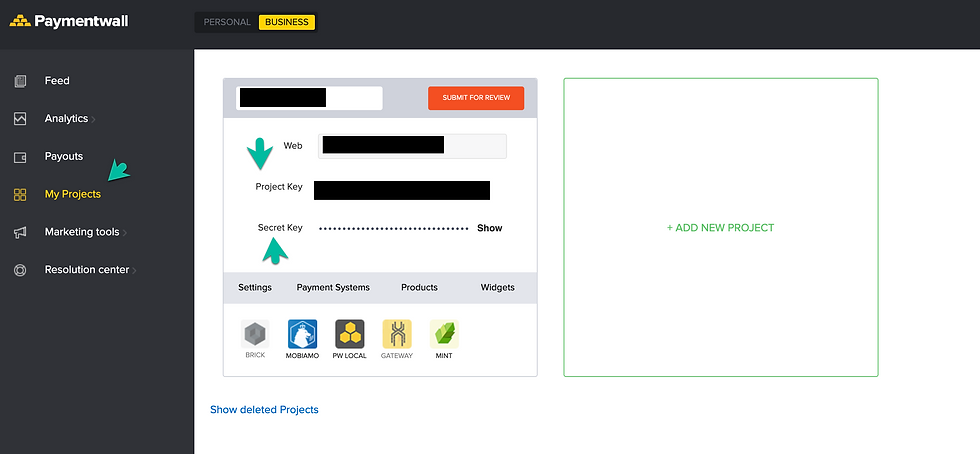Screen dimensions: 980x454
Task: Click the My Projects grid icon
Action: (20, 194)
